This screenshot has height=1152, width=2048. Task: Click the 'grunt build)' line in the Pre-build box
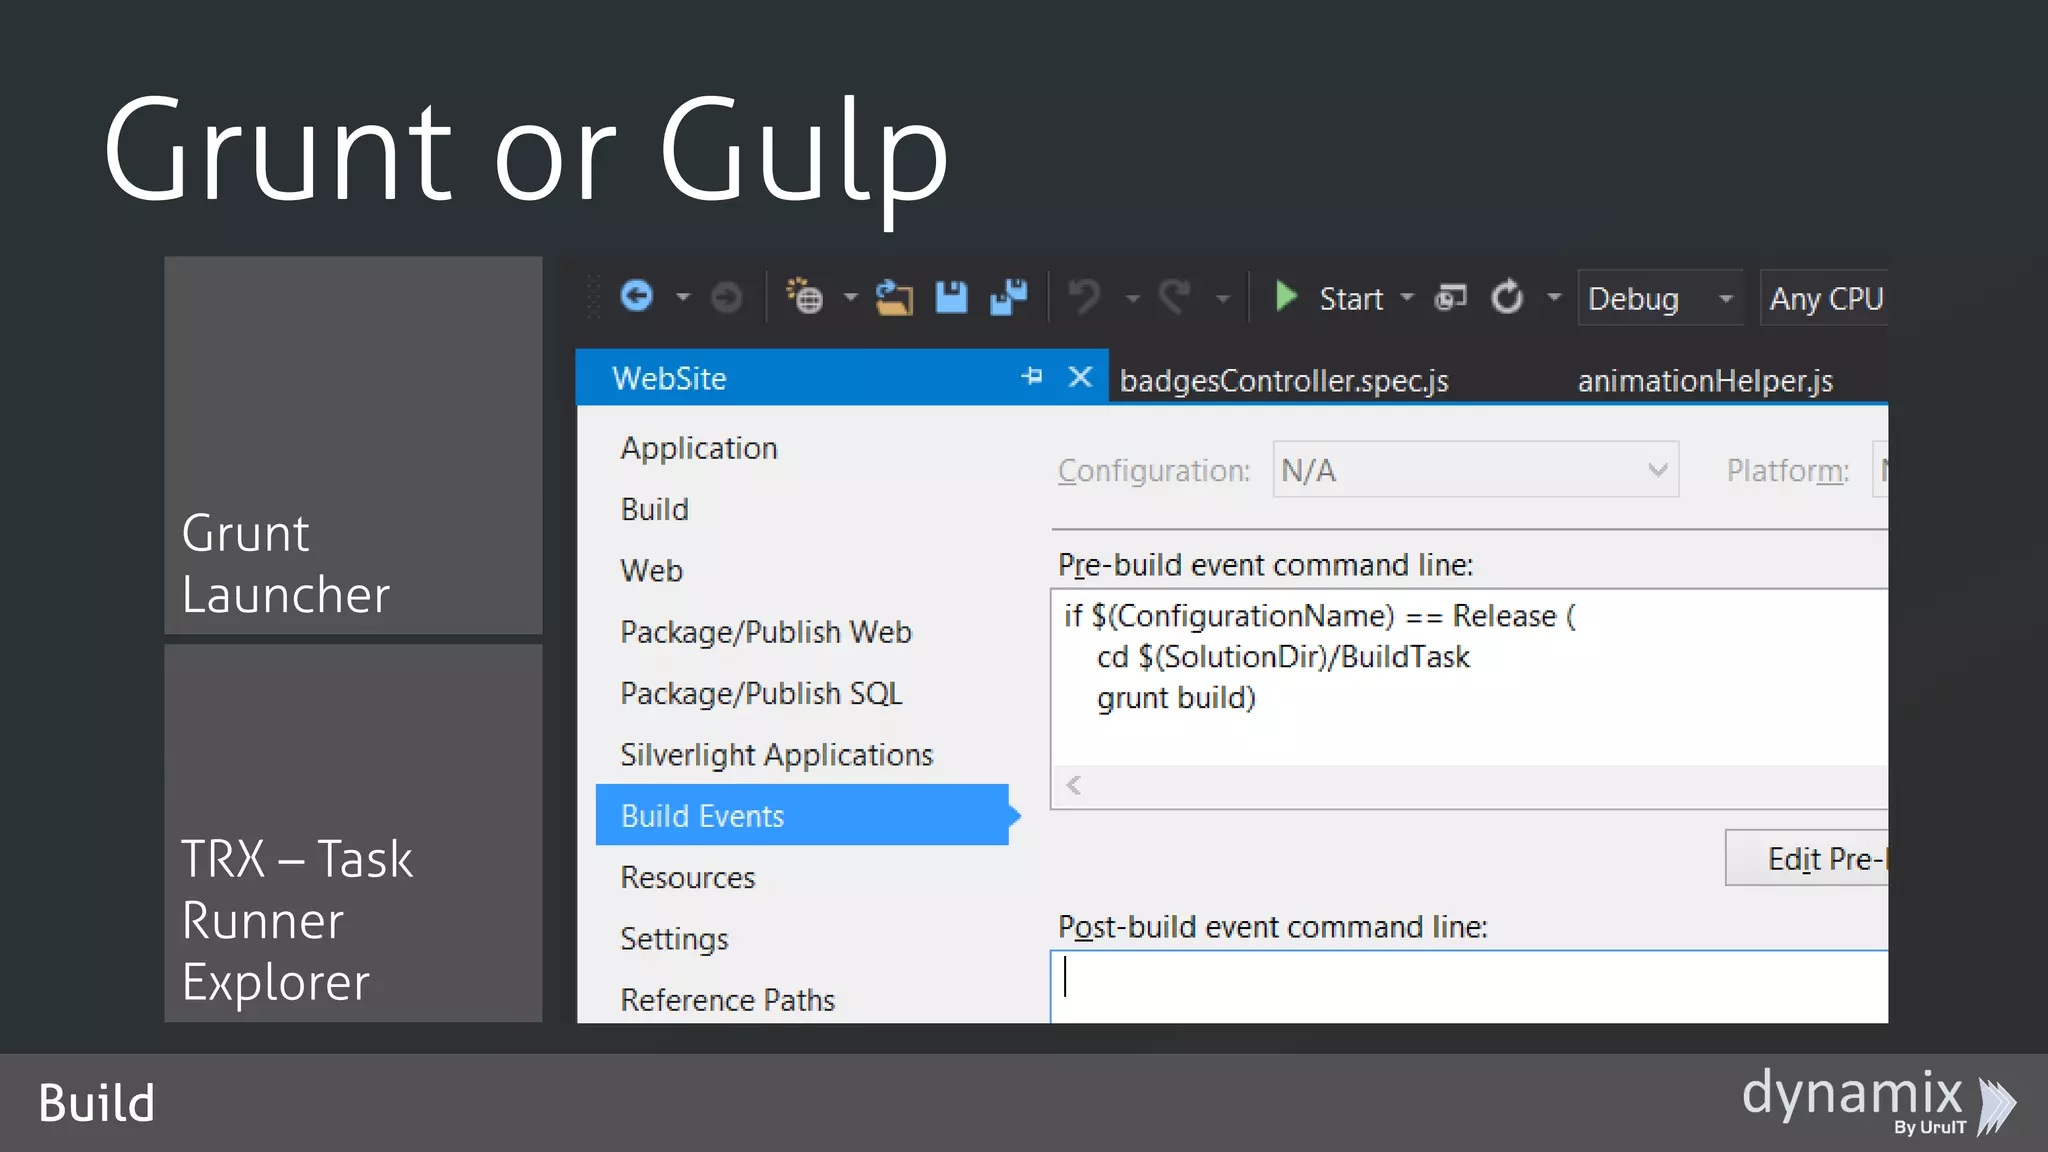point(1176,698)
